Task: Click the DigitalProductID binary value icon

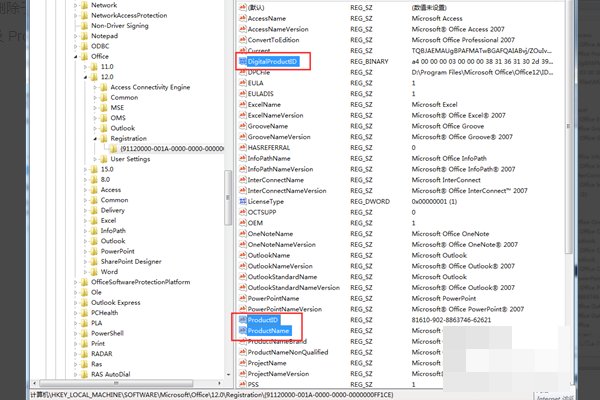Action: (x=241, y=62)
